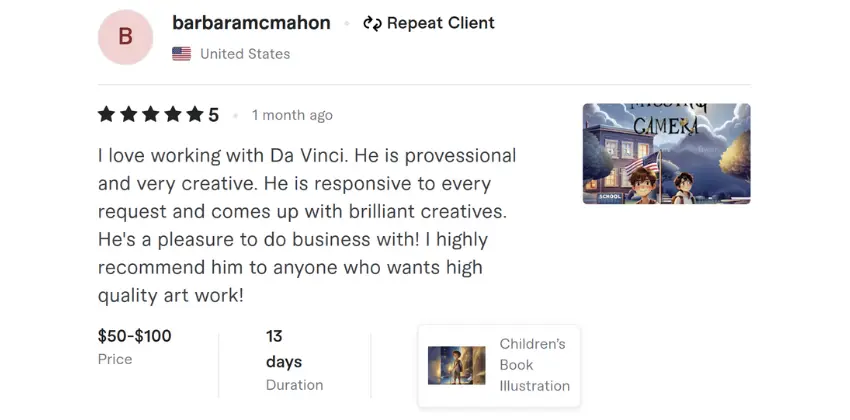
Task: Click the review text paragraph
Action: click(307, 226)
